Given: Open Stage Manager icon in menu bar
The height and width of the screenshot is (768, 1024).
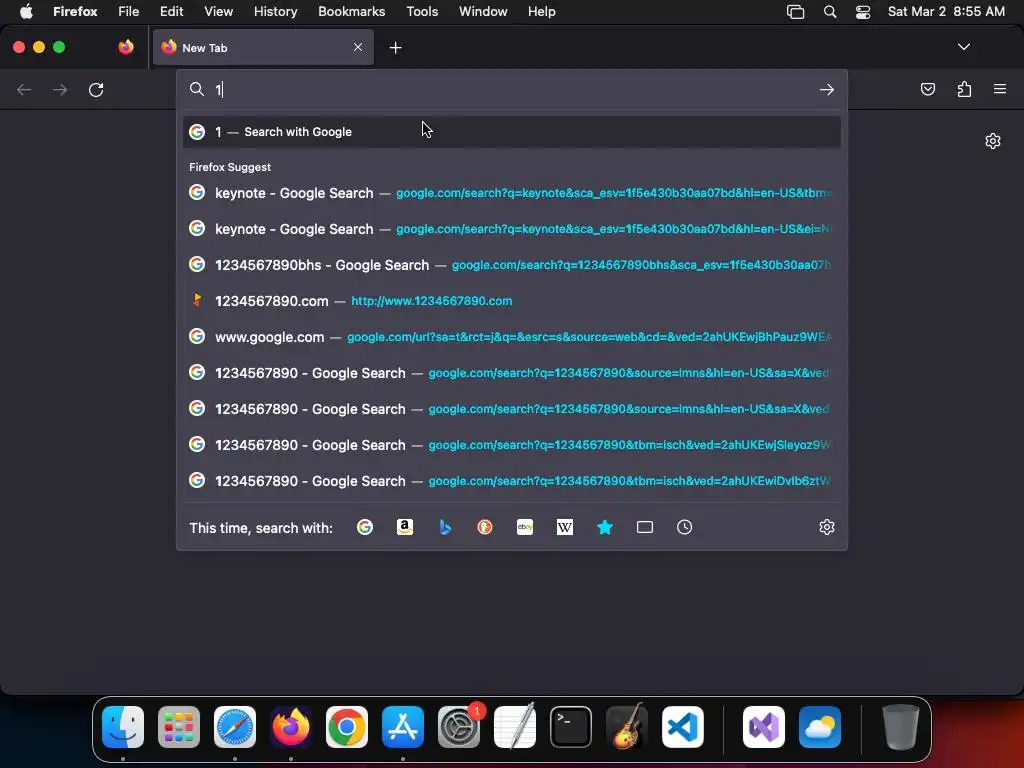Looking at the screenshot, I should point(795,12).
